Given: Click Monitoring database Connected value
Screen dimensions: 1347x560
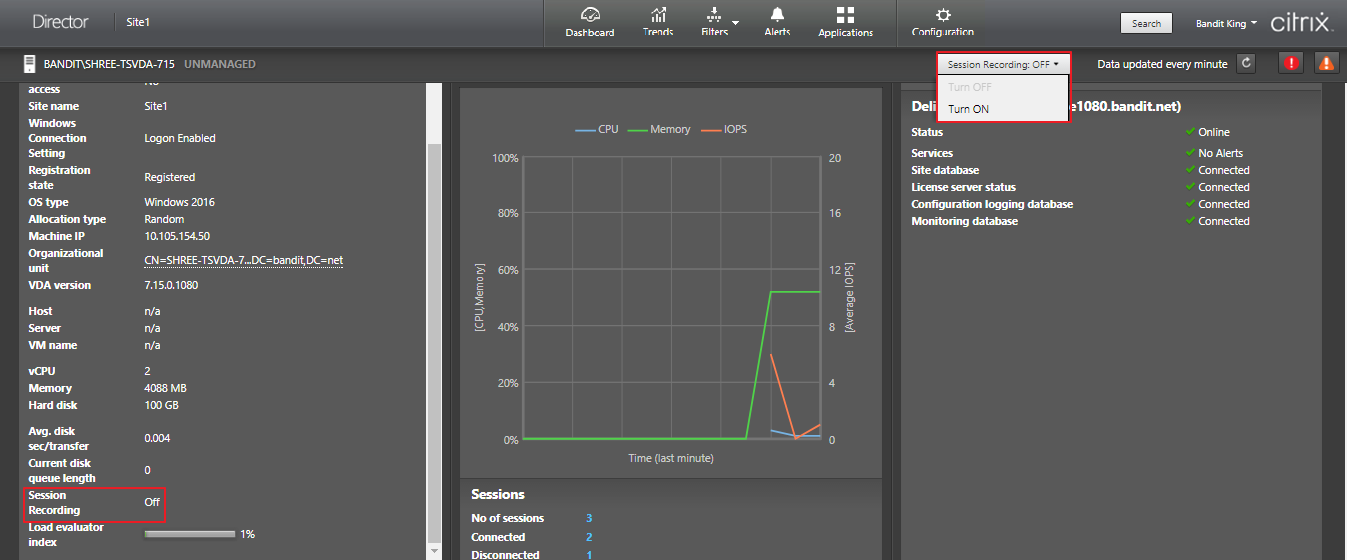Looking at the screenshot, I should (1224, 221).
